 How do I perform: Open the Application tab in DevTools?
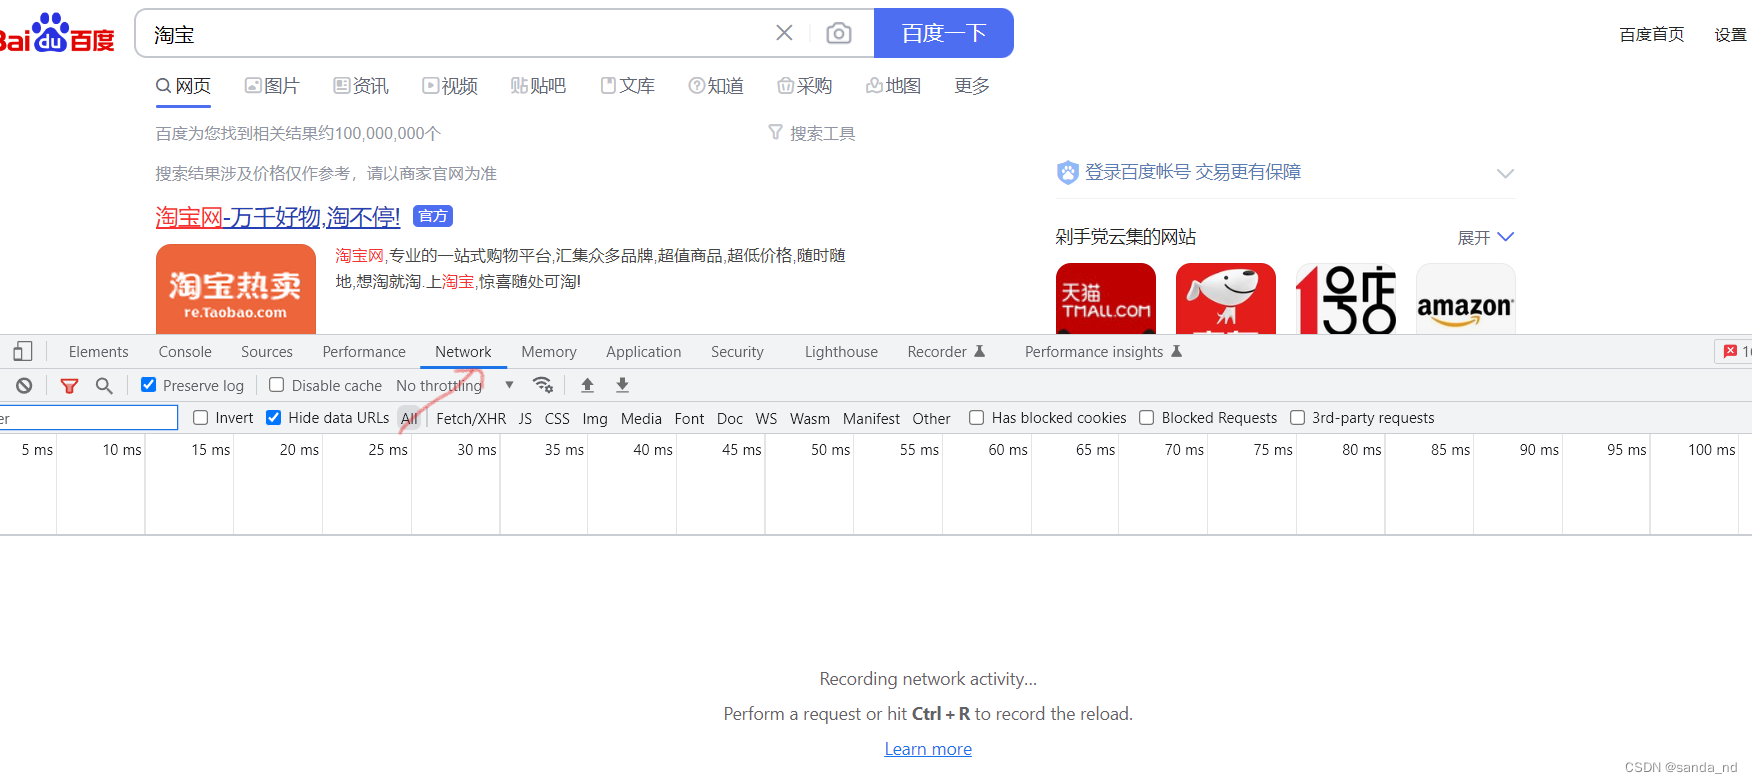click(643, 351)
